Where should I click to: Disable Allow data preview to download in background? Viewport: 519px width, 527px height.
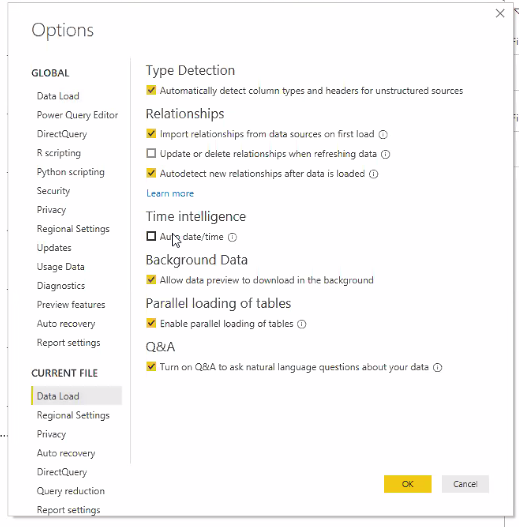[151, 280]
